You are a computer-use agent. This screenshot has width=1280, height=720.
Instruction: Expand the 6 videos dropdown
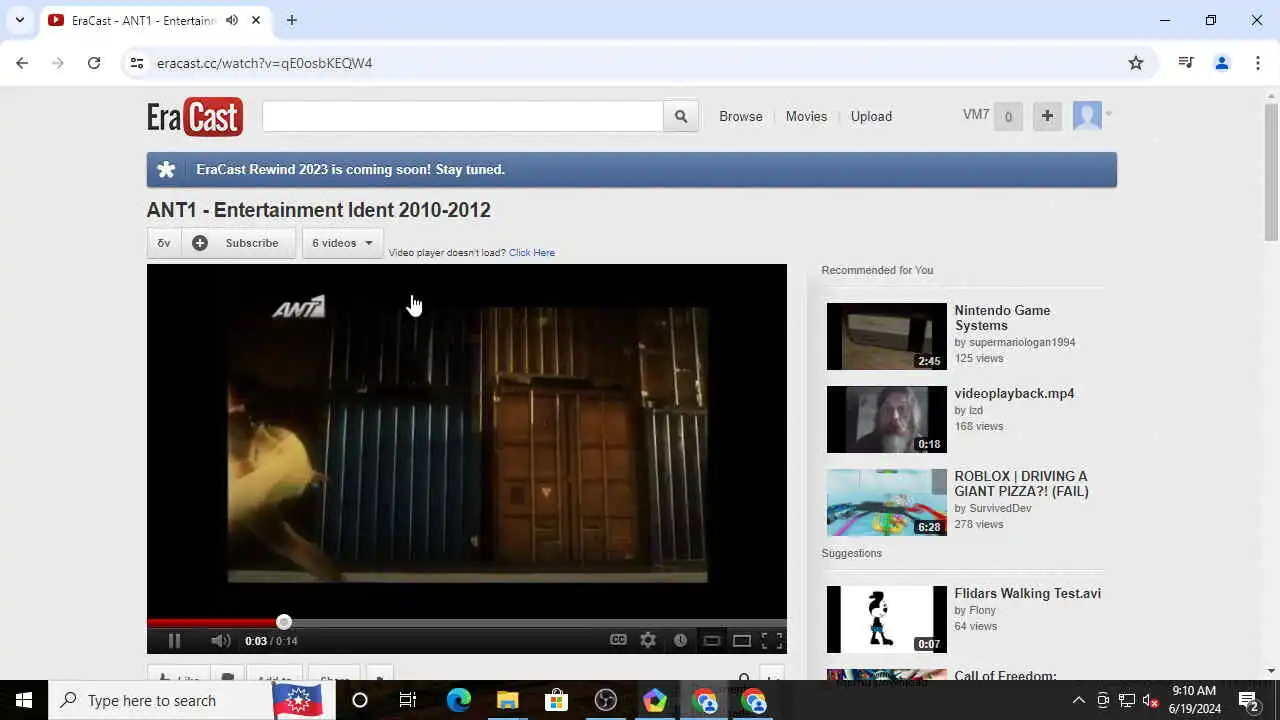(343, 243)
